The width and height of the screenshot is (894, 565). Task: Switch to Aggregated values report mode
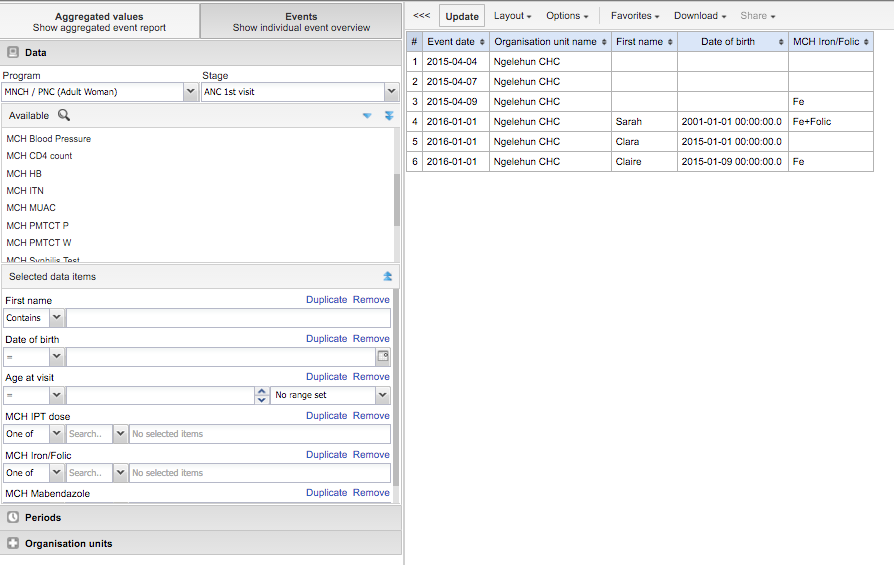pos(99,22)
